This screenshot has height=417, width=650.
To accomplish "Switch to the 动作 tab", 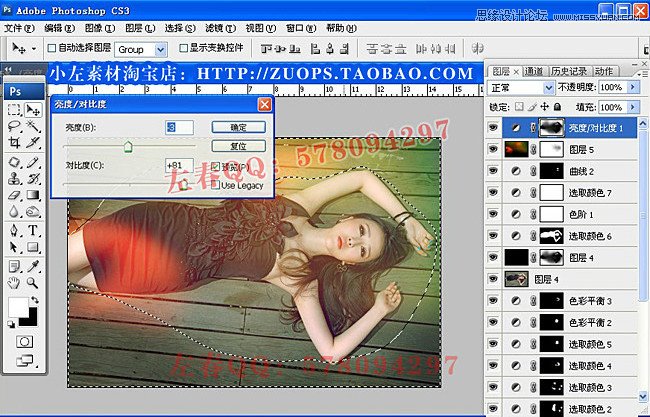I will pyautogui.click(x=604, y=72).
